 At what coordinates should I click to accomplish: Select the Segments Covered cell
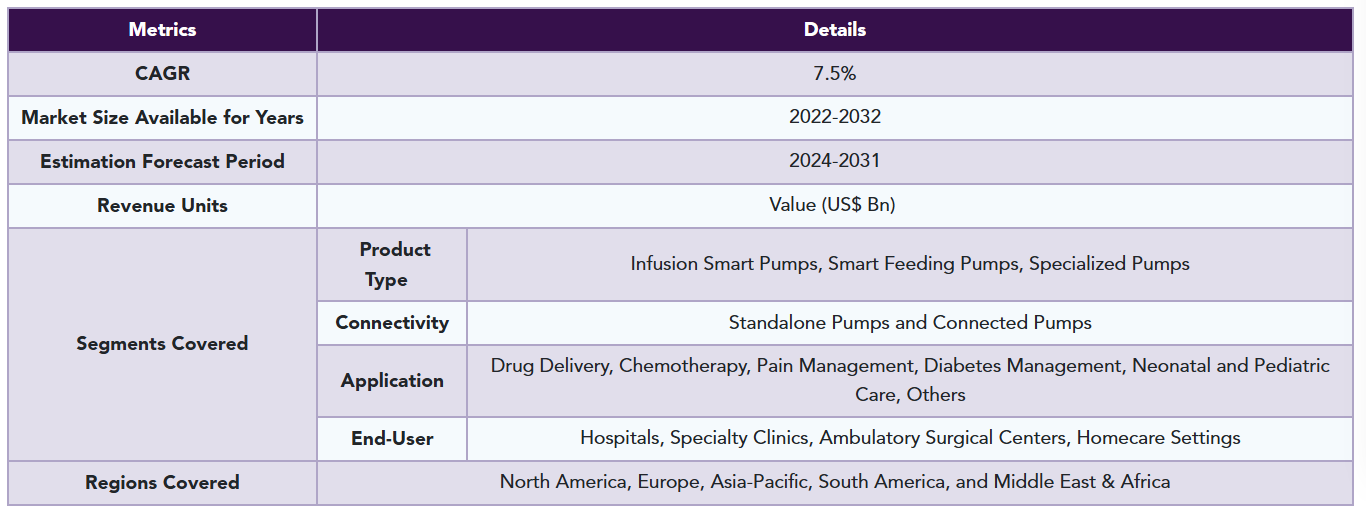coord(162,344)
